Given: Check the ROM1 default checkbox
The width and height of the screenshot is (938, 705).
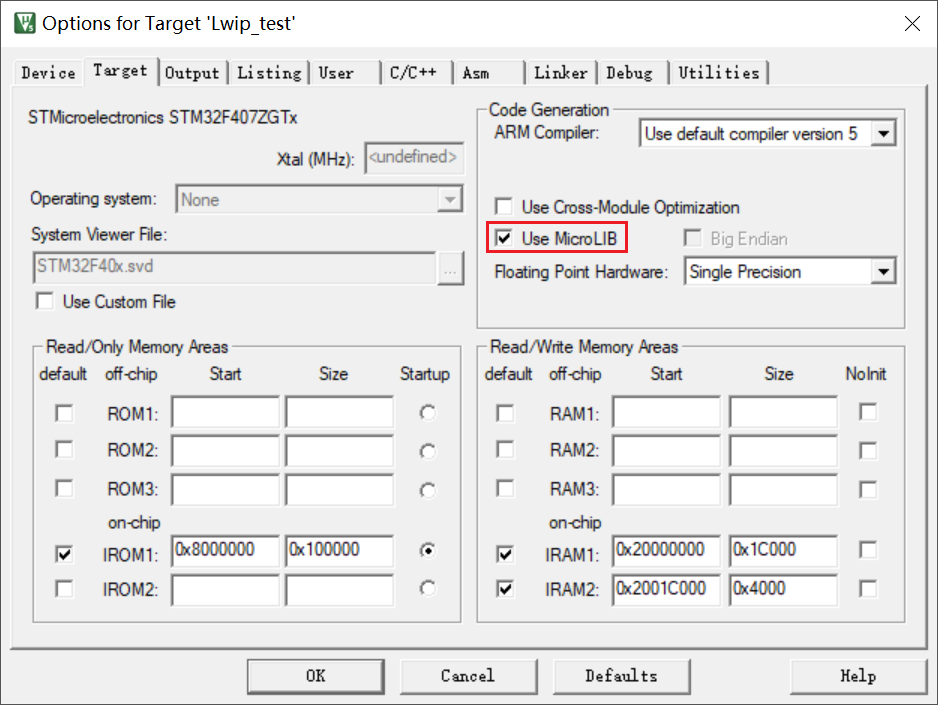Looking at the screenshot, I should tap(64, 413).
